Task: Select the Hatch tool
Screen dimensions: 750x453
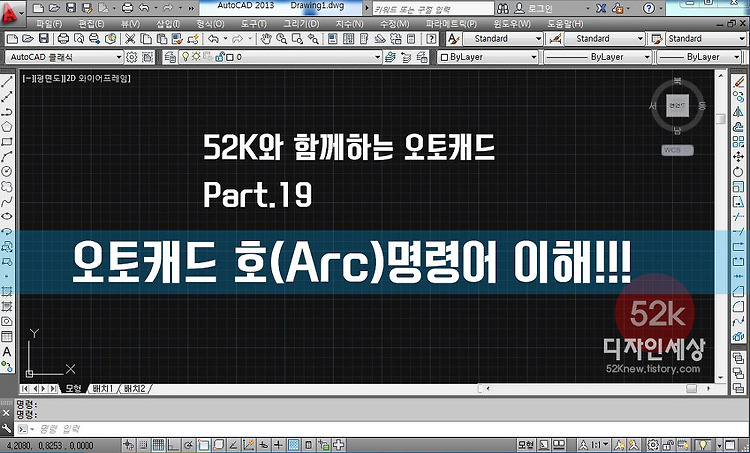Action: (x=7, y=290)
